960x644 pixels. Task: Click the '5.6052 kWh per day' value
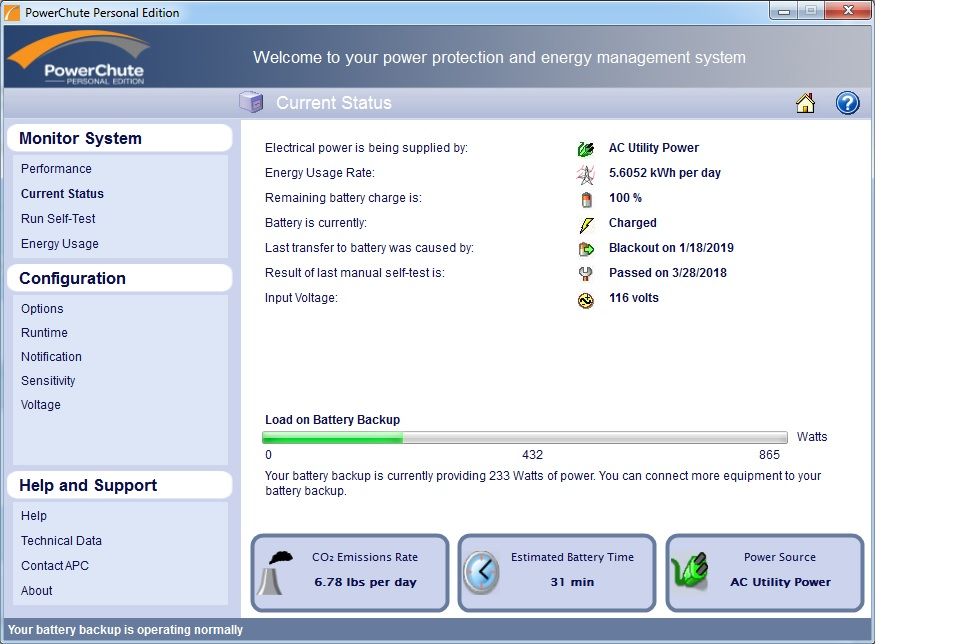[665, 173]
